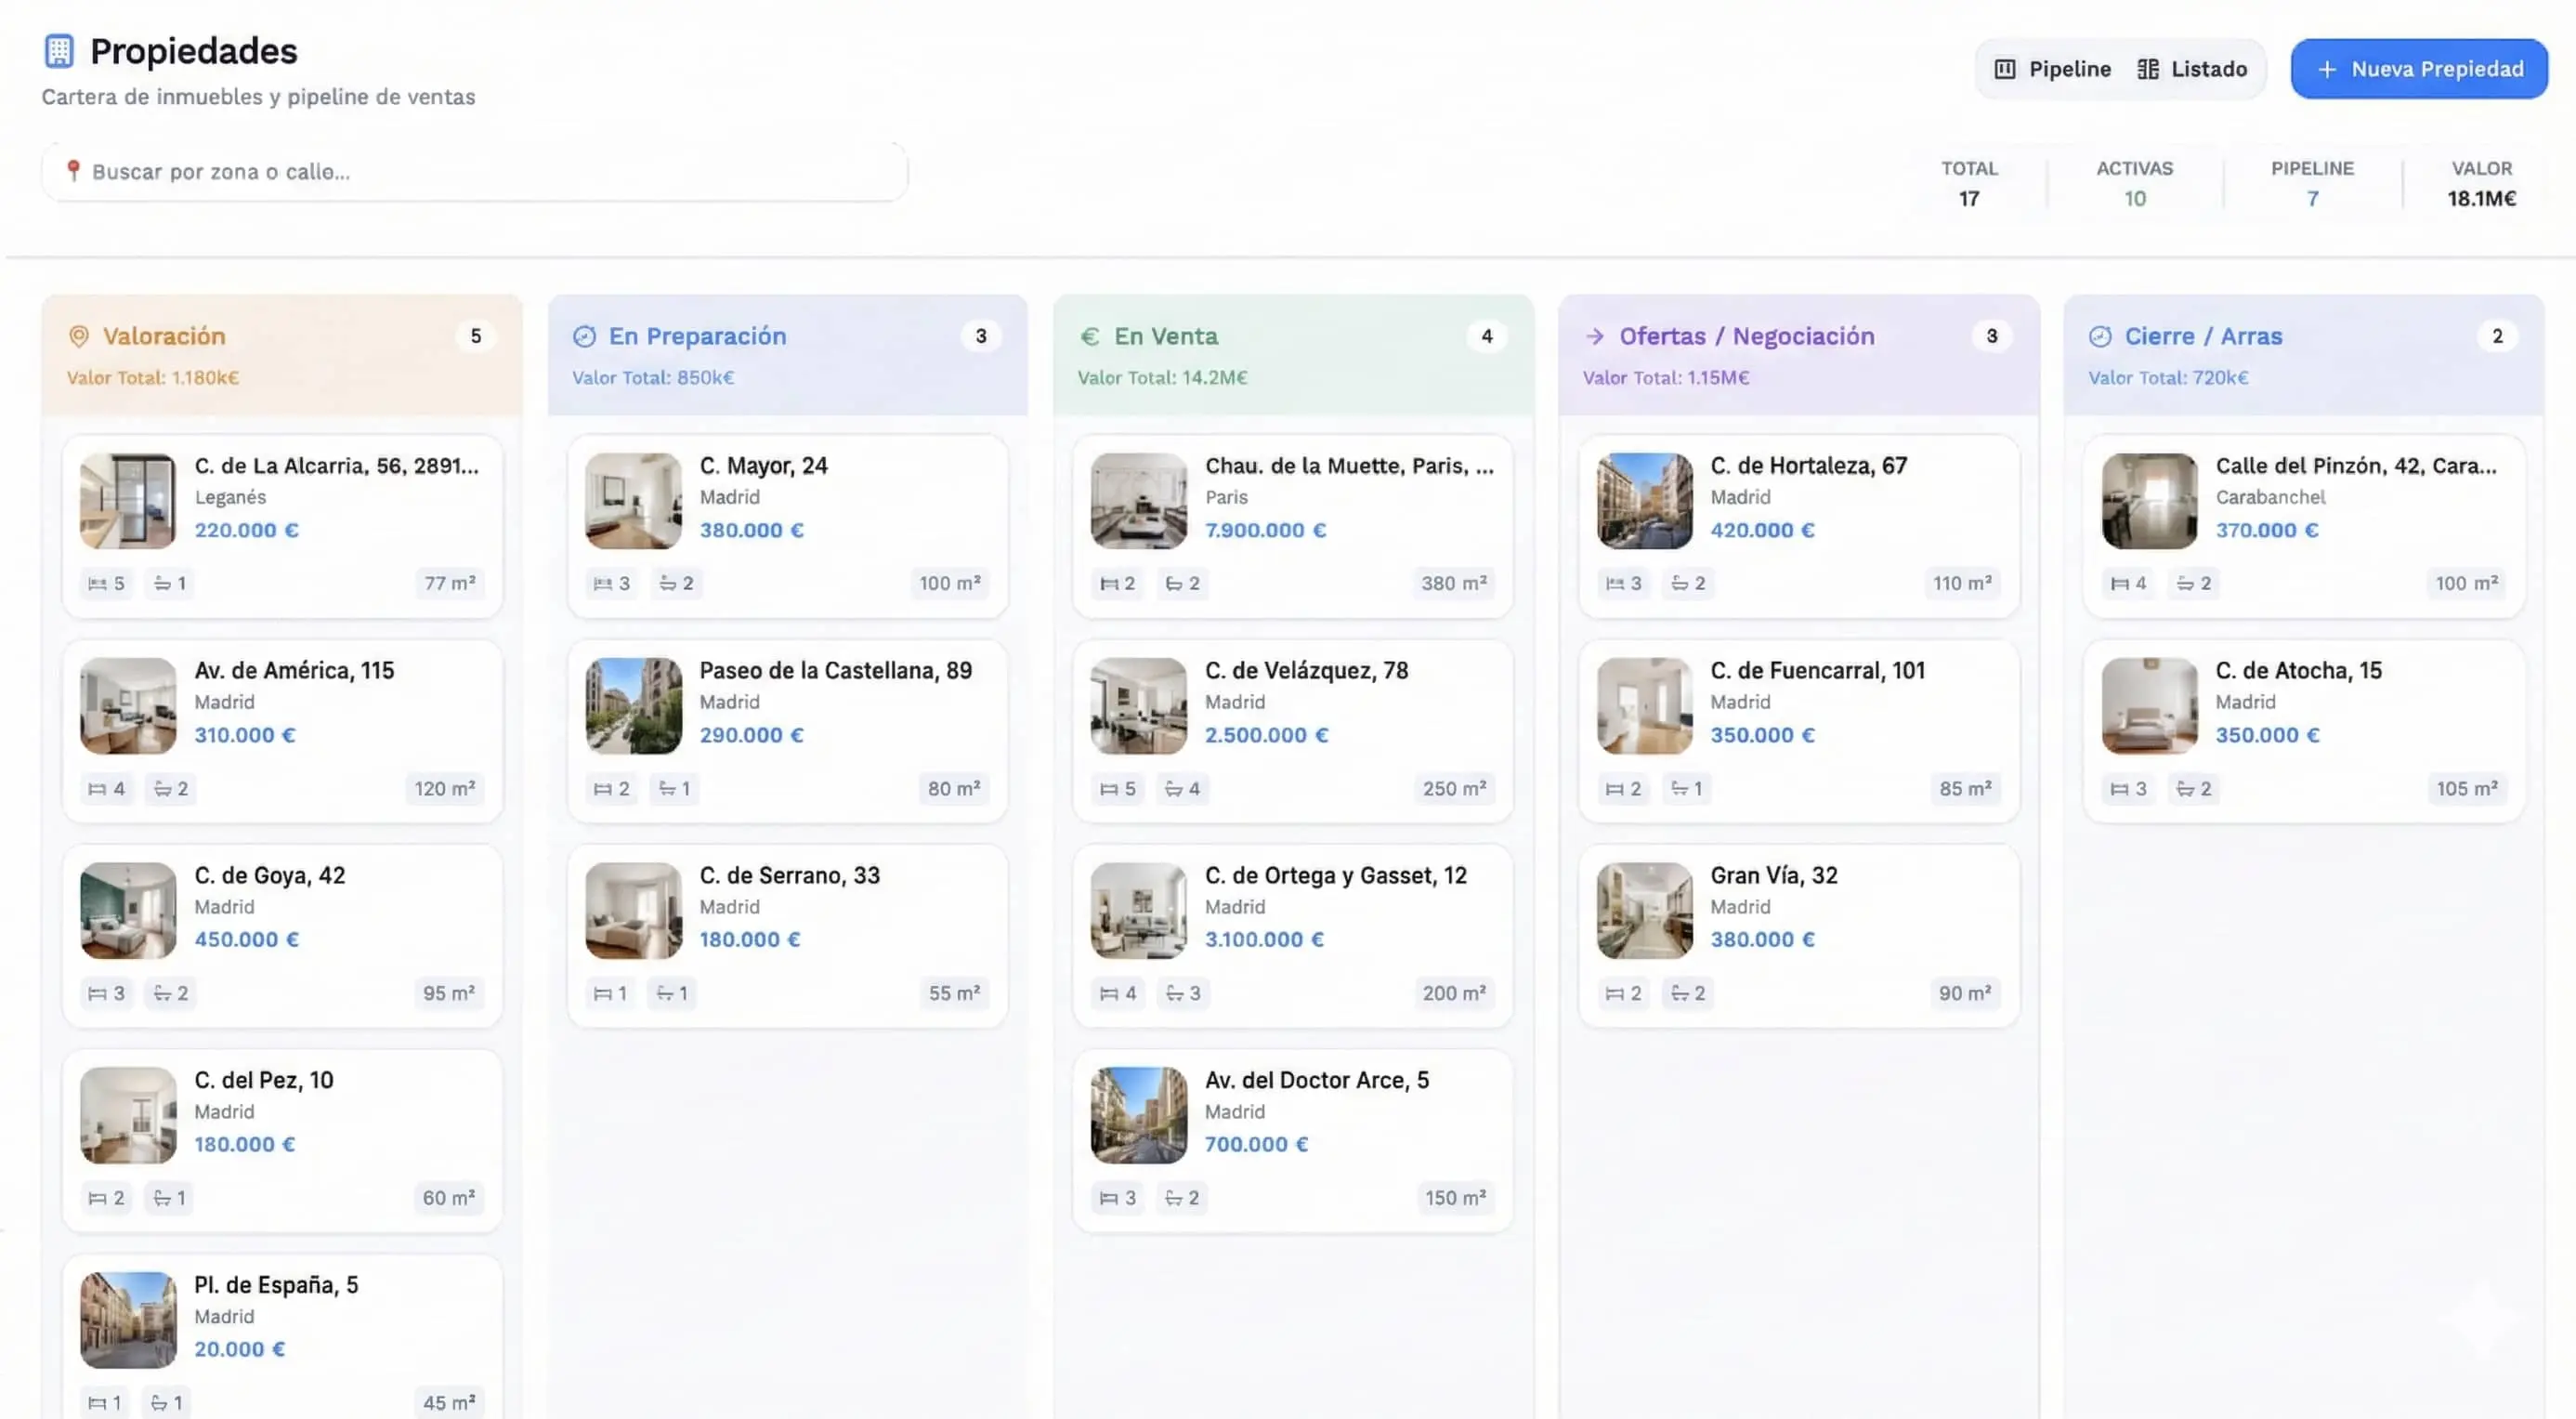Open the C. de Hortaleza, 67 price link
Image resolution: width=2576 pixels, height=1419 pixels.
tap(1763, 531)
